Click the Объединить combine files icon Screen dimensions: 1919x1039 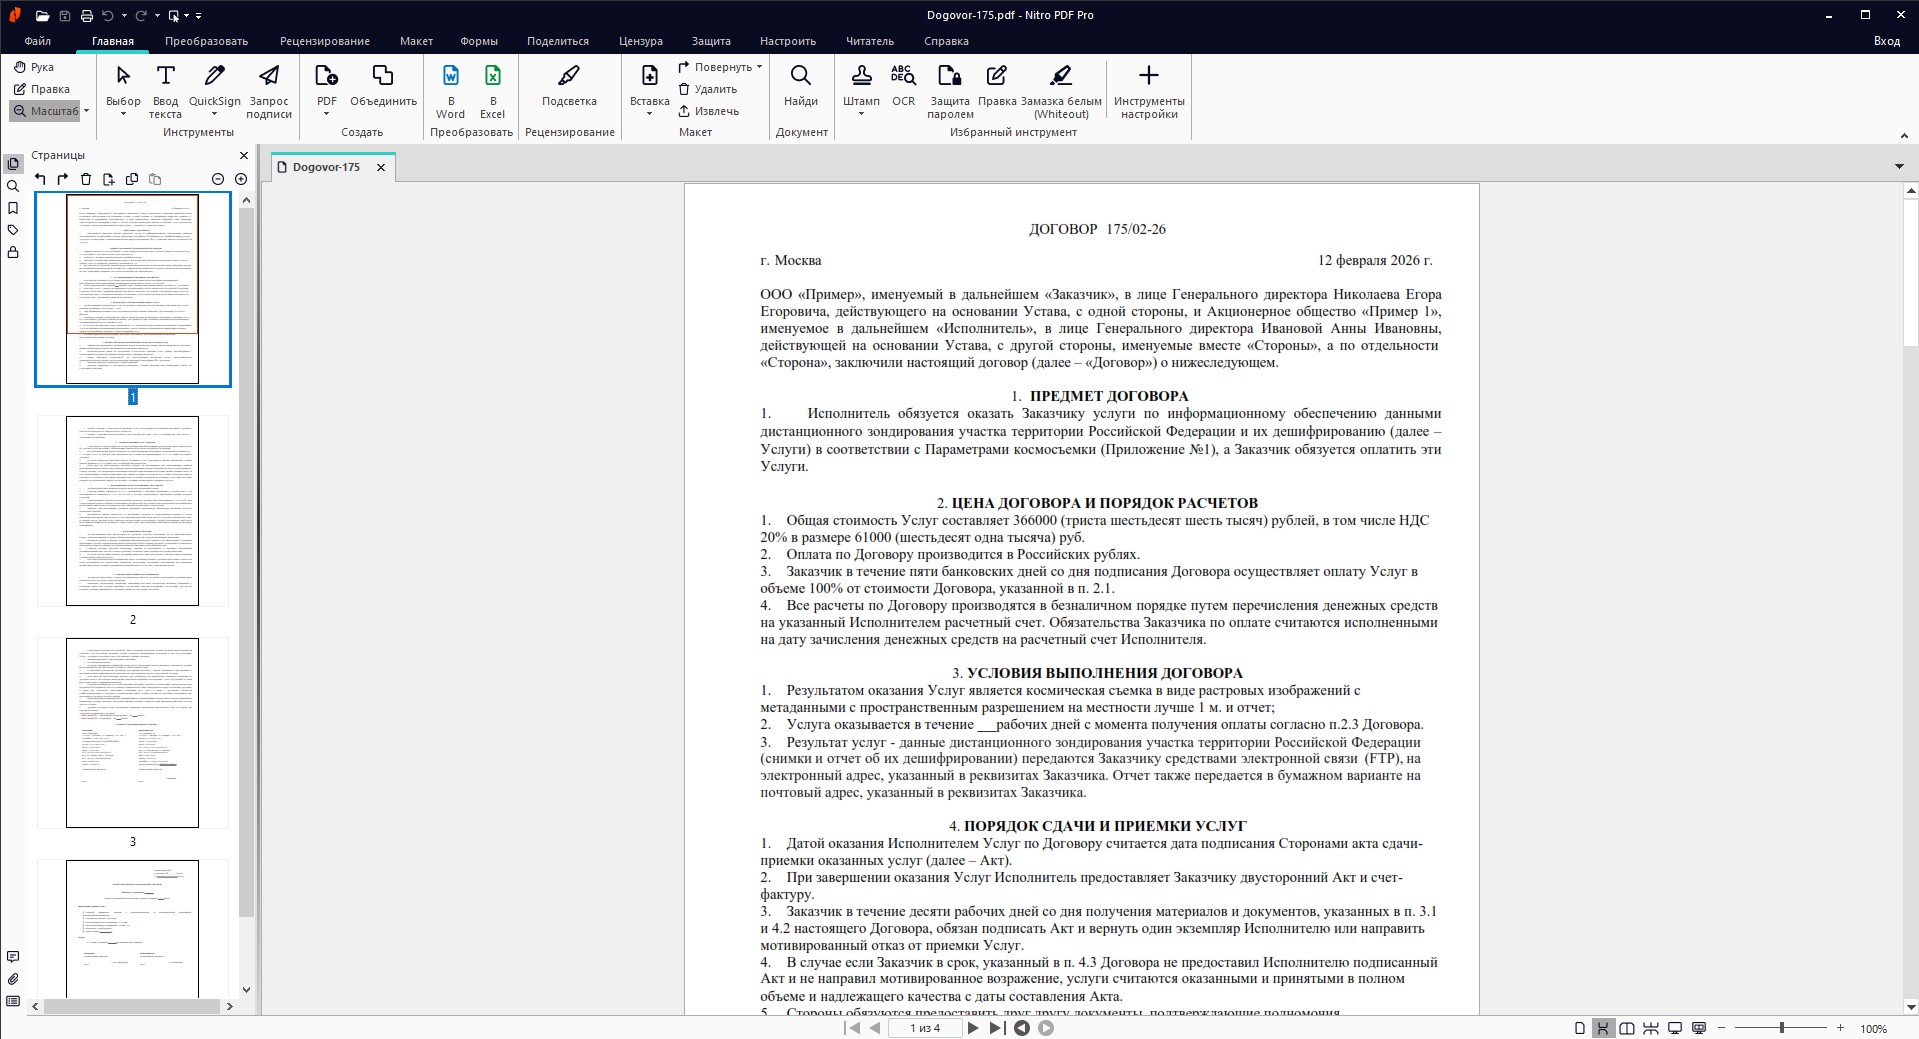coord(383,76)
